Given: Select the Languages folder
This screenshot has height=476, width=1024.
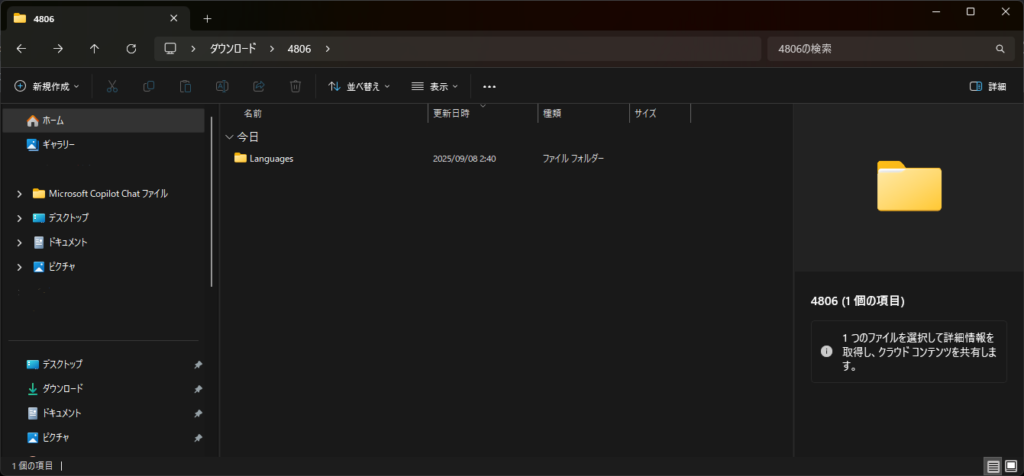Looking at the screenshot, I should coord(264,158).
